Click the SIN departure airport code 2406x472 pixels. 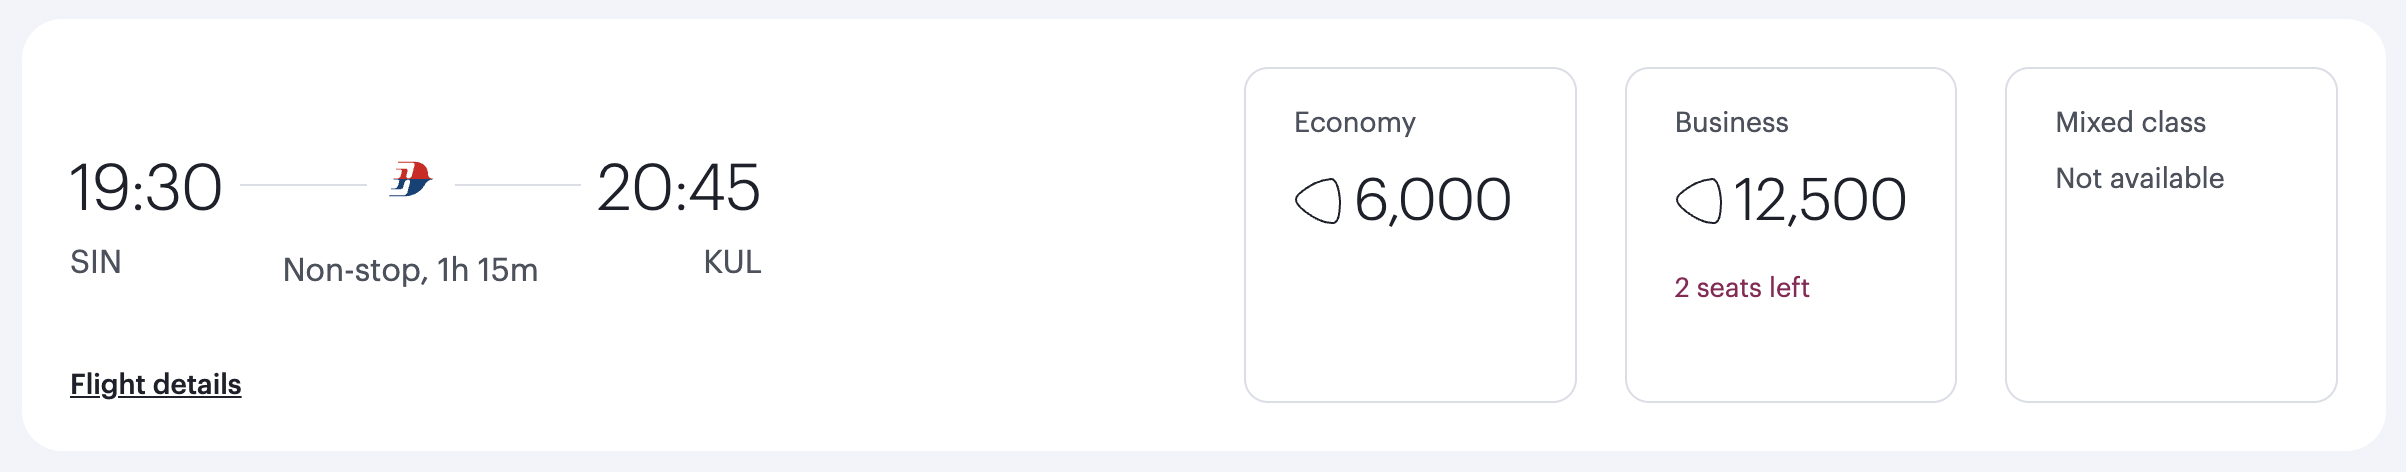tap(96, 262)
